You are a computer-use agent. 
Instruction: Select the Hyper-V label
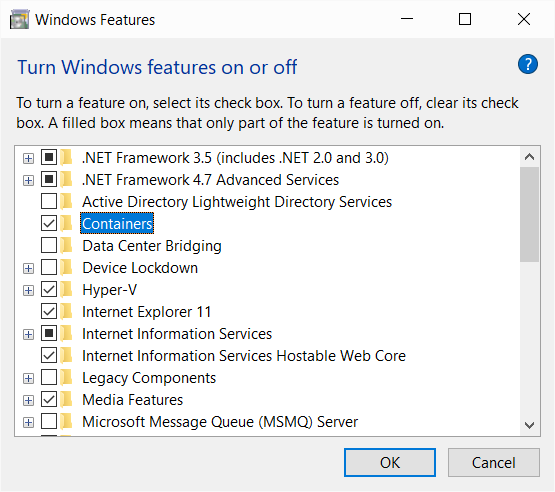(x=109, y=290)
